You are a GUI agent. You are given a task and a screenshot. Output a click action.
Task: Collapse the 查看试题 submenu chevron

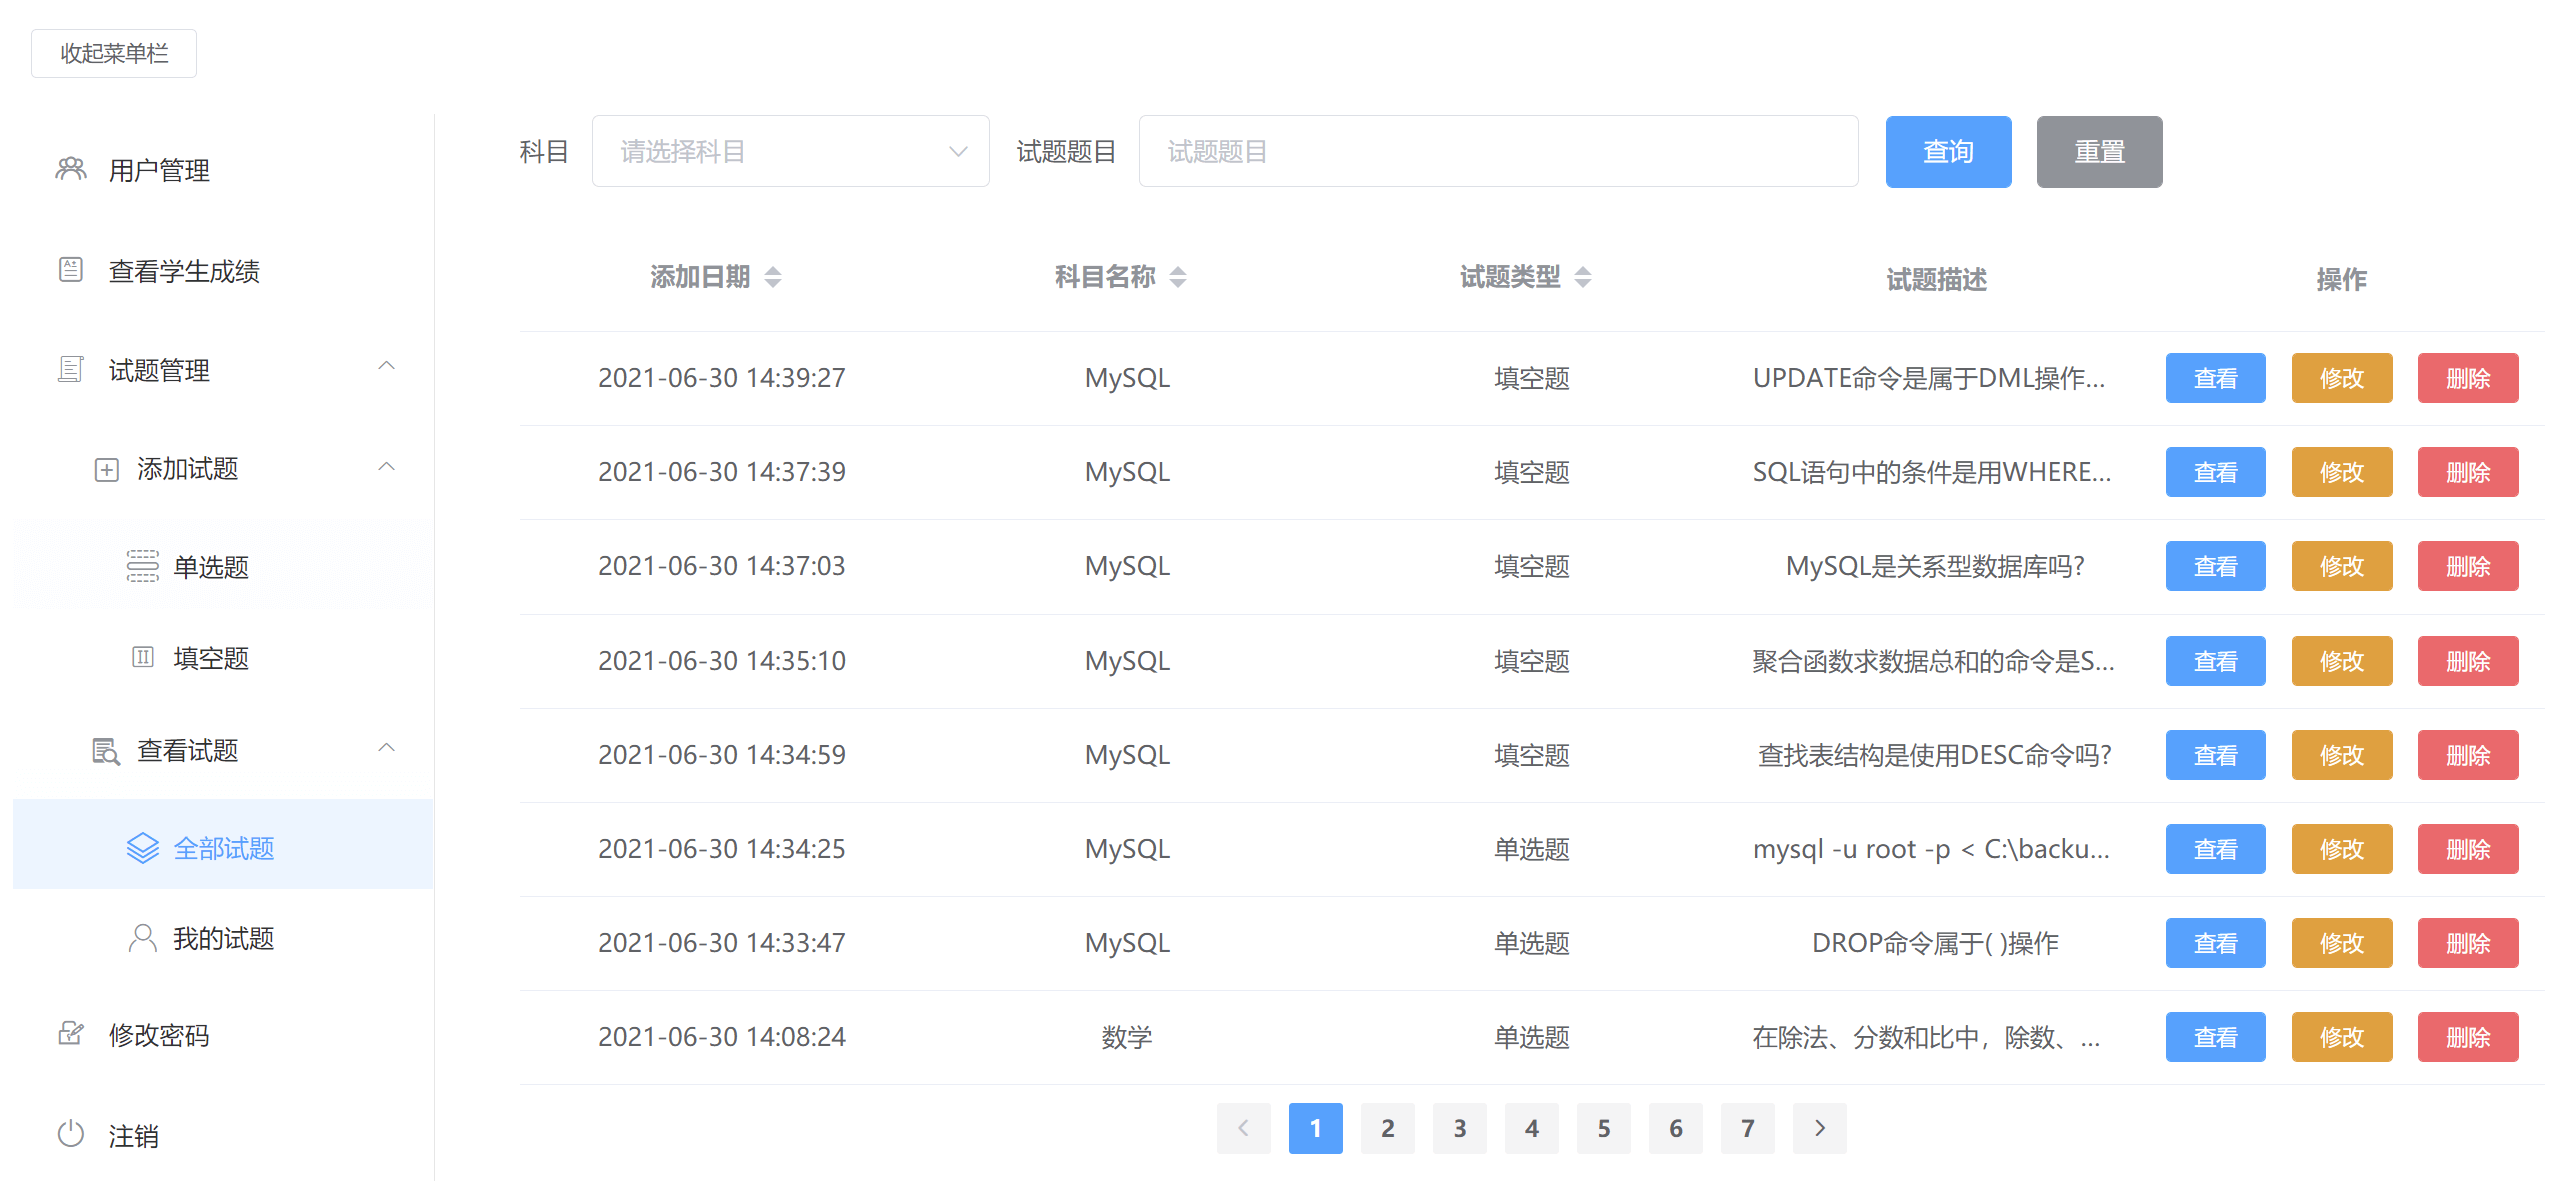[387, 748]
